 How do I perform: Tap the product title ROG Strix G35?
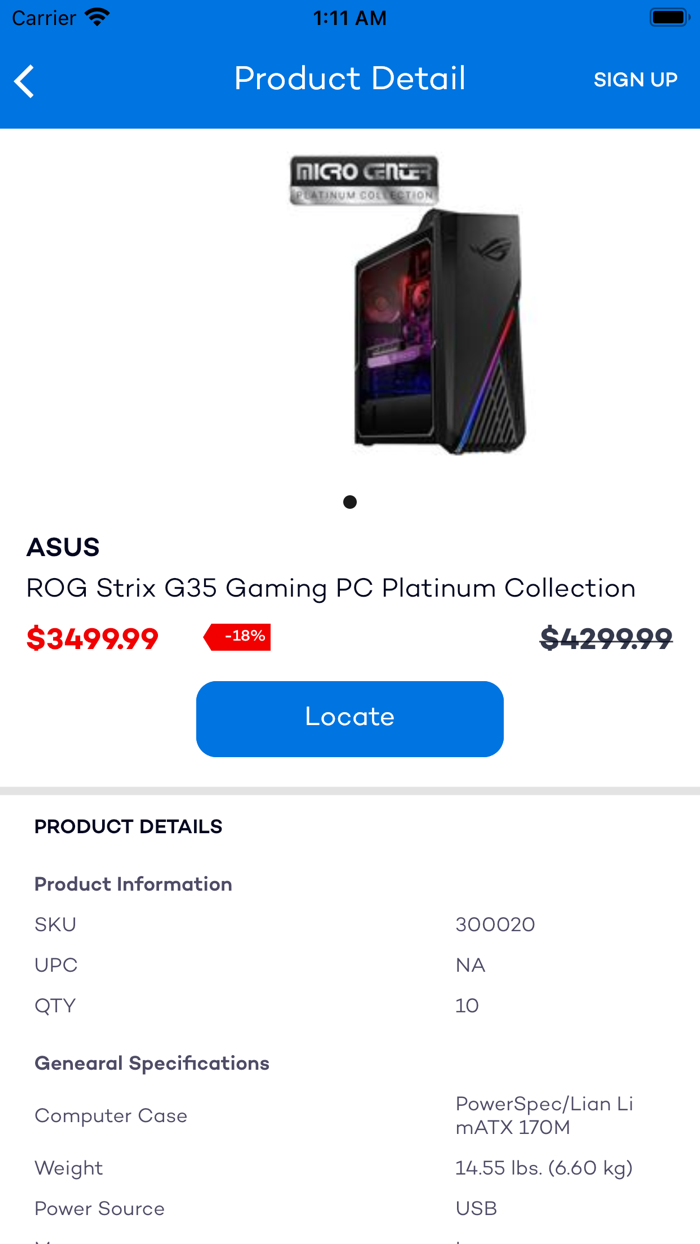[x=331, y=588]
